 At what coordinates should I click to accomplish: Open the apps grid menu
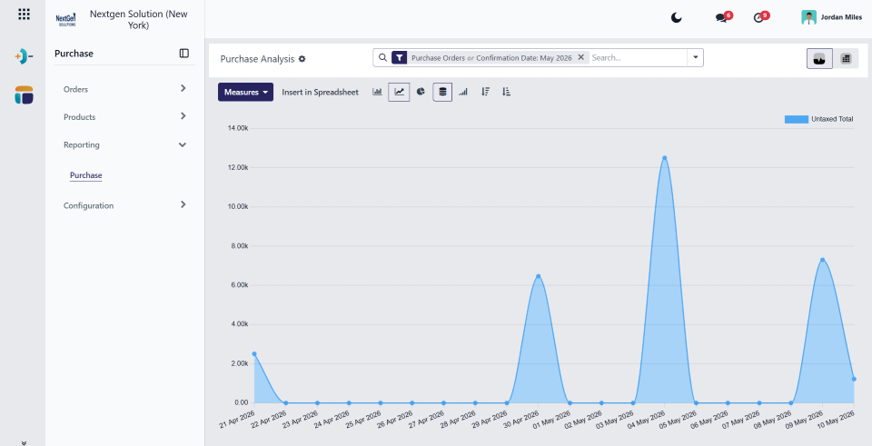tap(24, 14)
